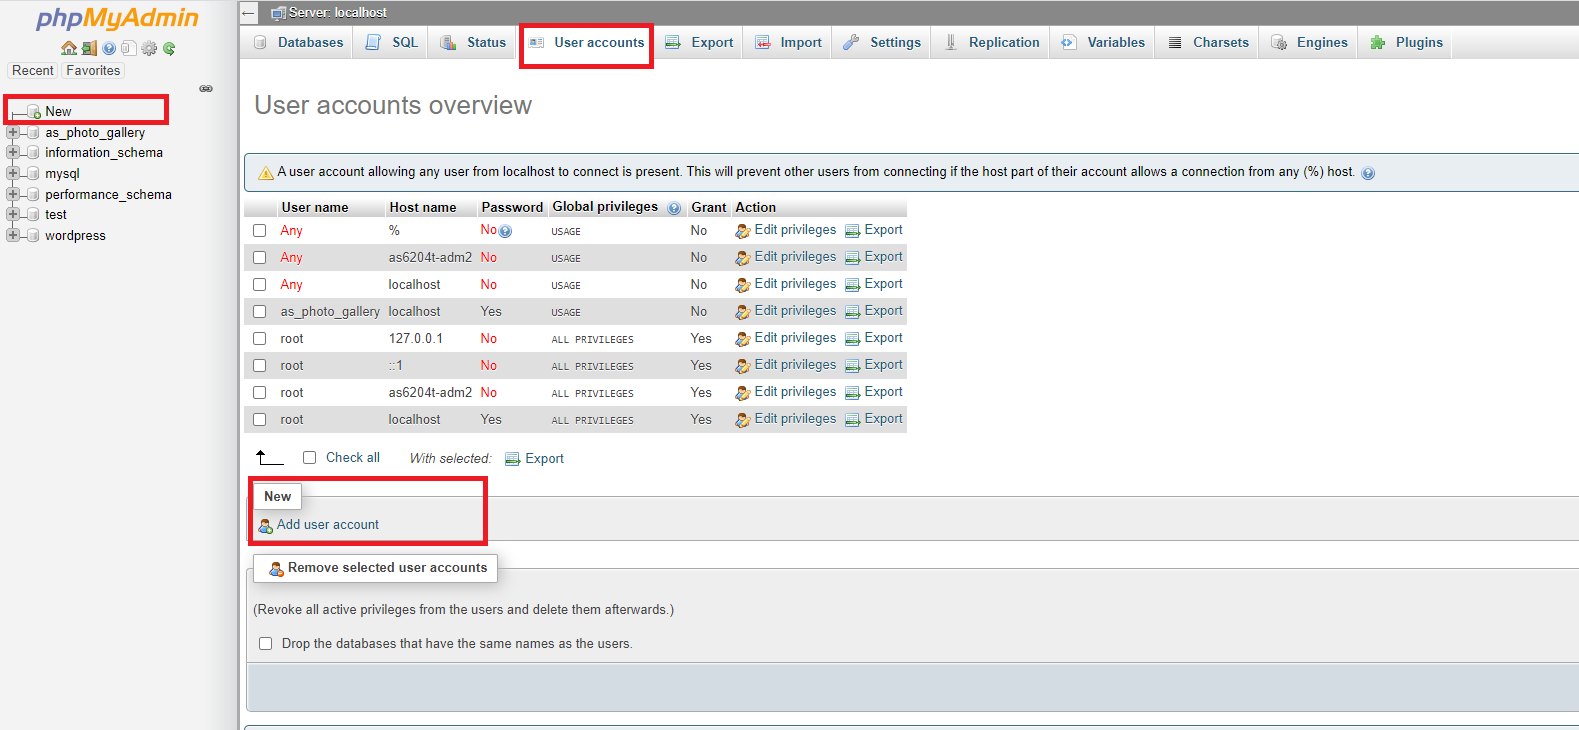Screen dimensions: 1579x730
Task: Switch to the SQL tab
Action: point(392,43)
